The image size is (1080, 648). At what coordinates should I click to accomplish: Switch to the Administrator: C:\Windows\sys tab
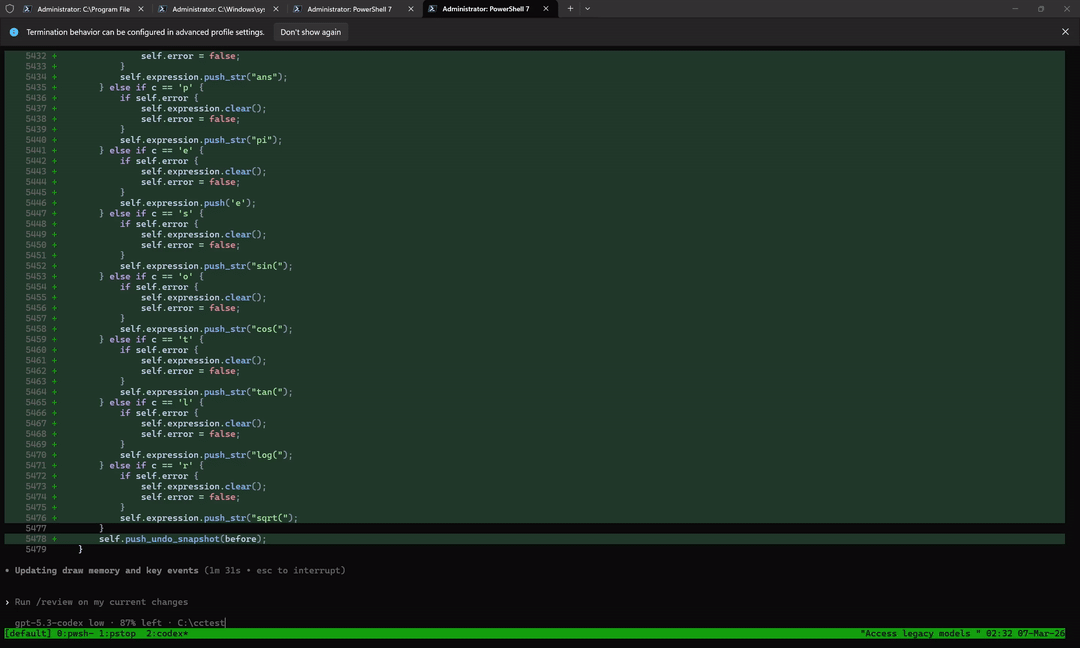[x=218, y=8]
